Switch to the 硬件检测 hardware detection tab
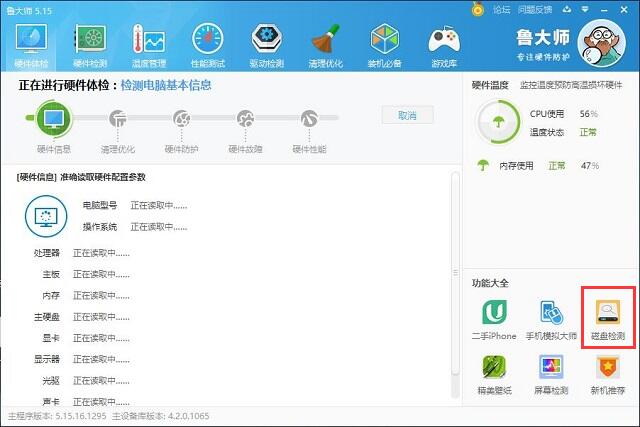 [90, 46]
